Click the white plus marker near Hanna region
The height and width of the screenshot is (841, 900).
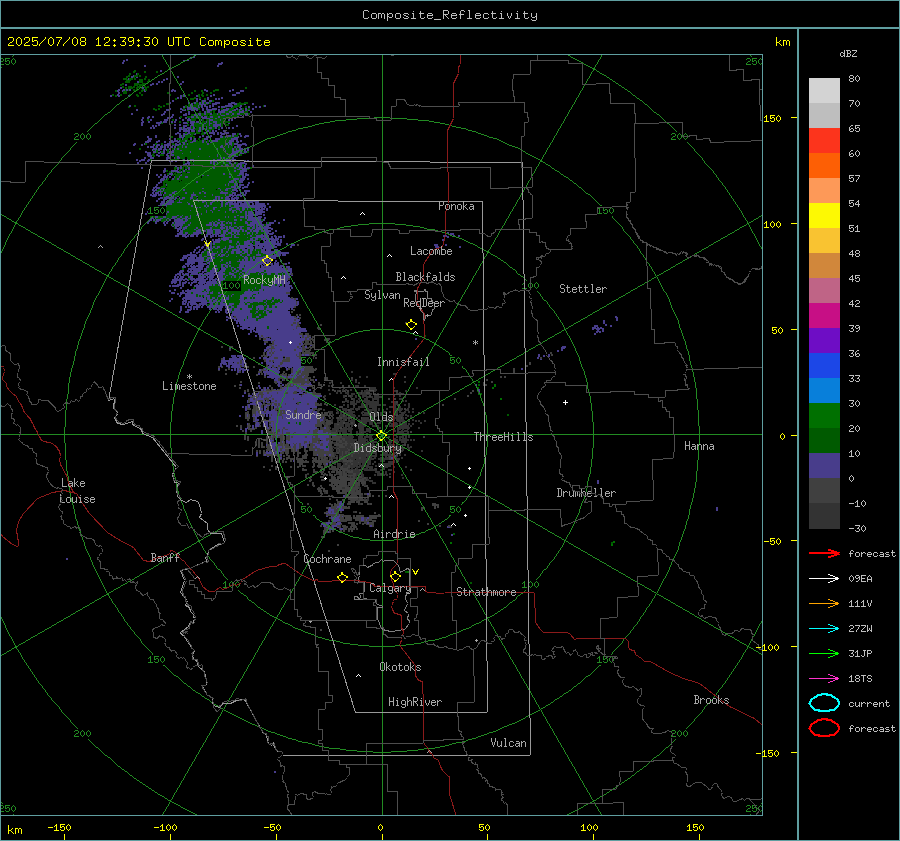point(565,402)
